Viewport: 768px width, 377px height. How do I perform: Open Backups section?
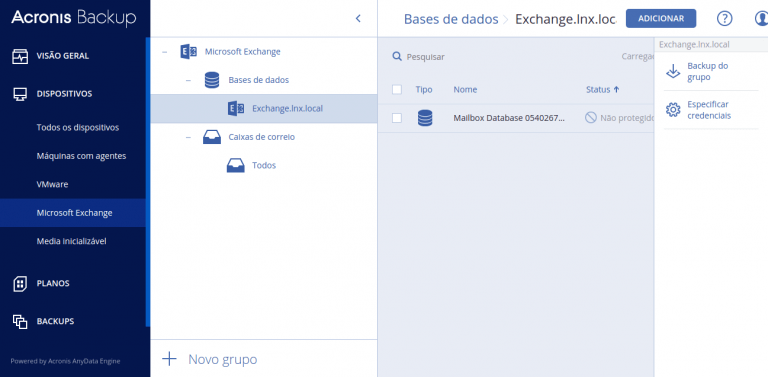55,322
